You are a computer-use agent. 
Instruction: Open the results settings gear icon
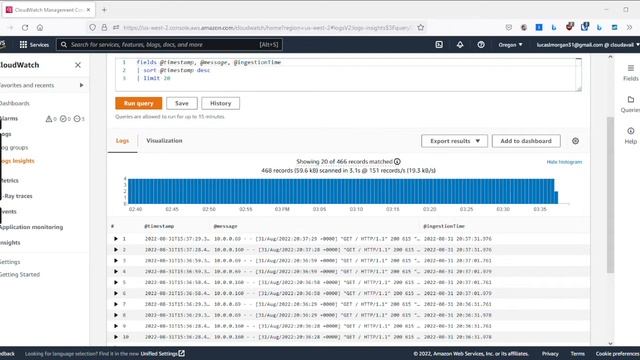click(575, 141)
